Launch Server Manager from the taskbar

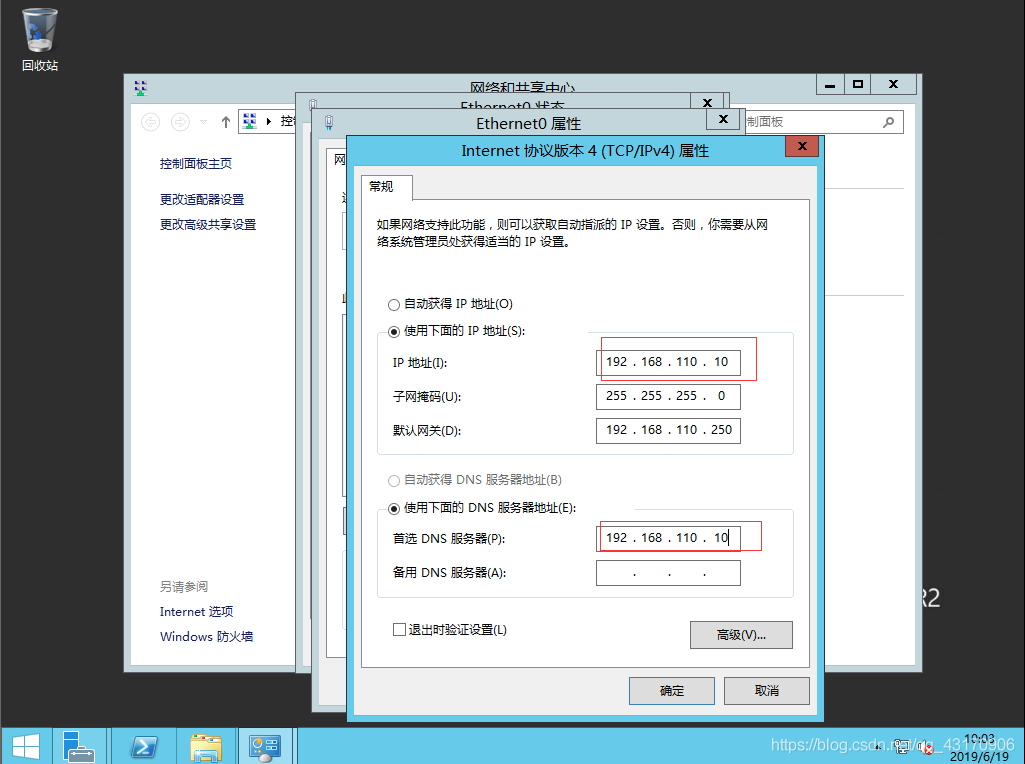[78, 746]
